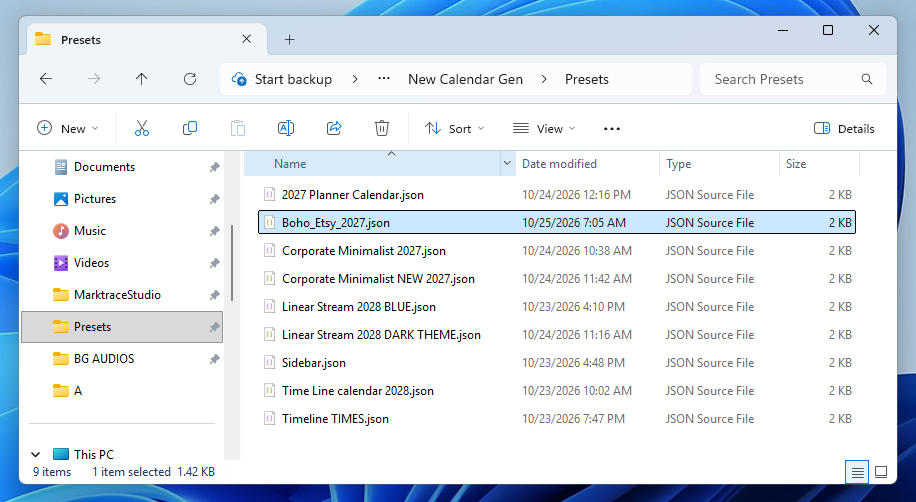Navigate to New Calendar Gen breadcrumb
This screenshot has width=916, height=502.
coord(465,79)
